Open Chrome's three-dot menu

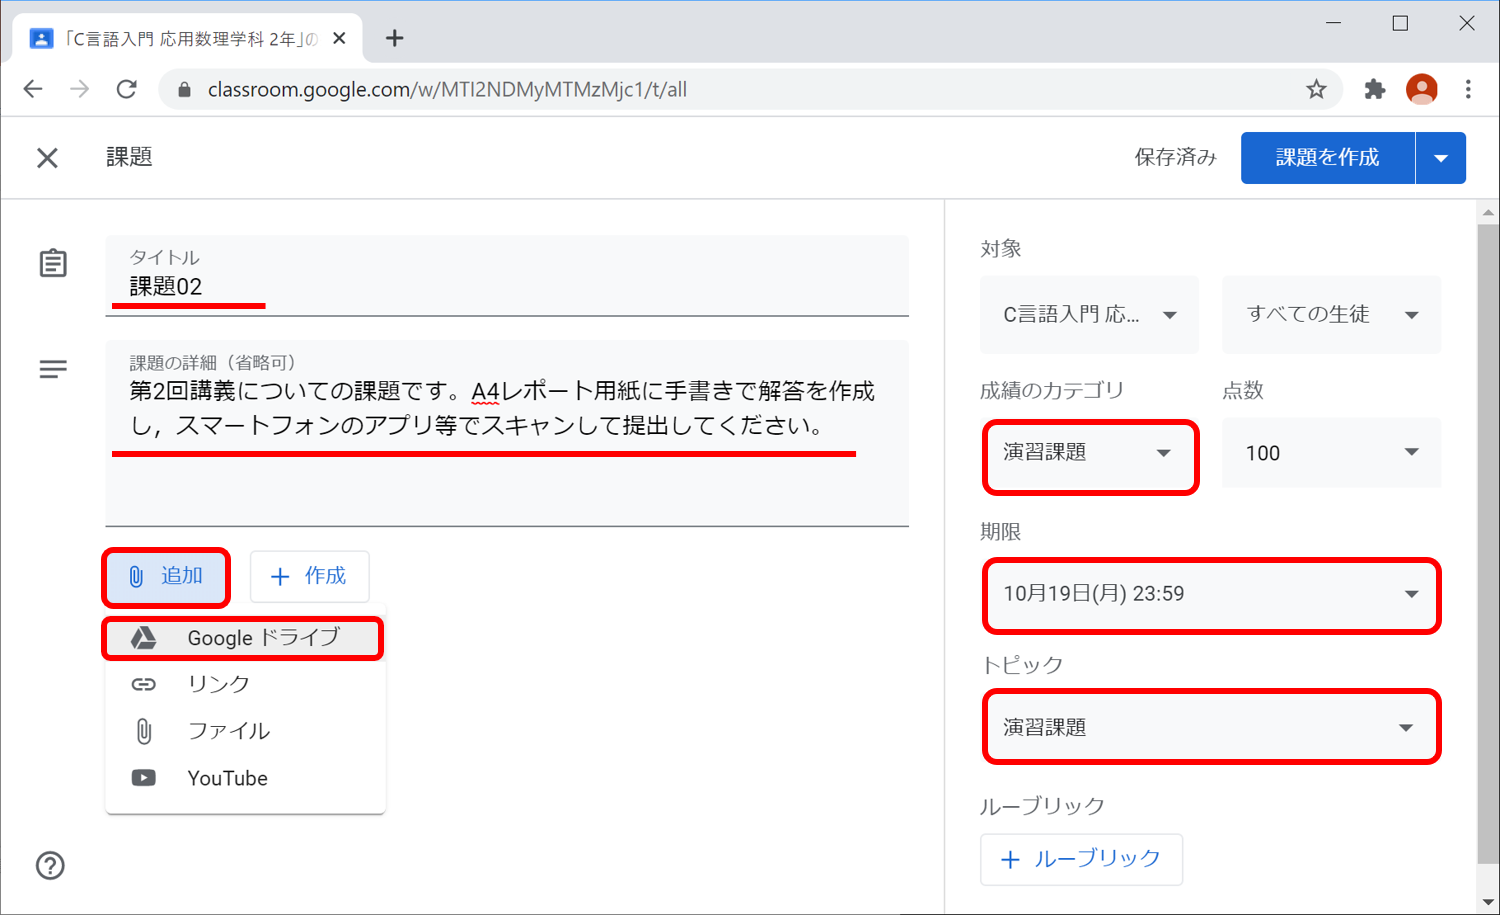(1468, 89)
